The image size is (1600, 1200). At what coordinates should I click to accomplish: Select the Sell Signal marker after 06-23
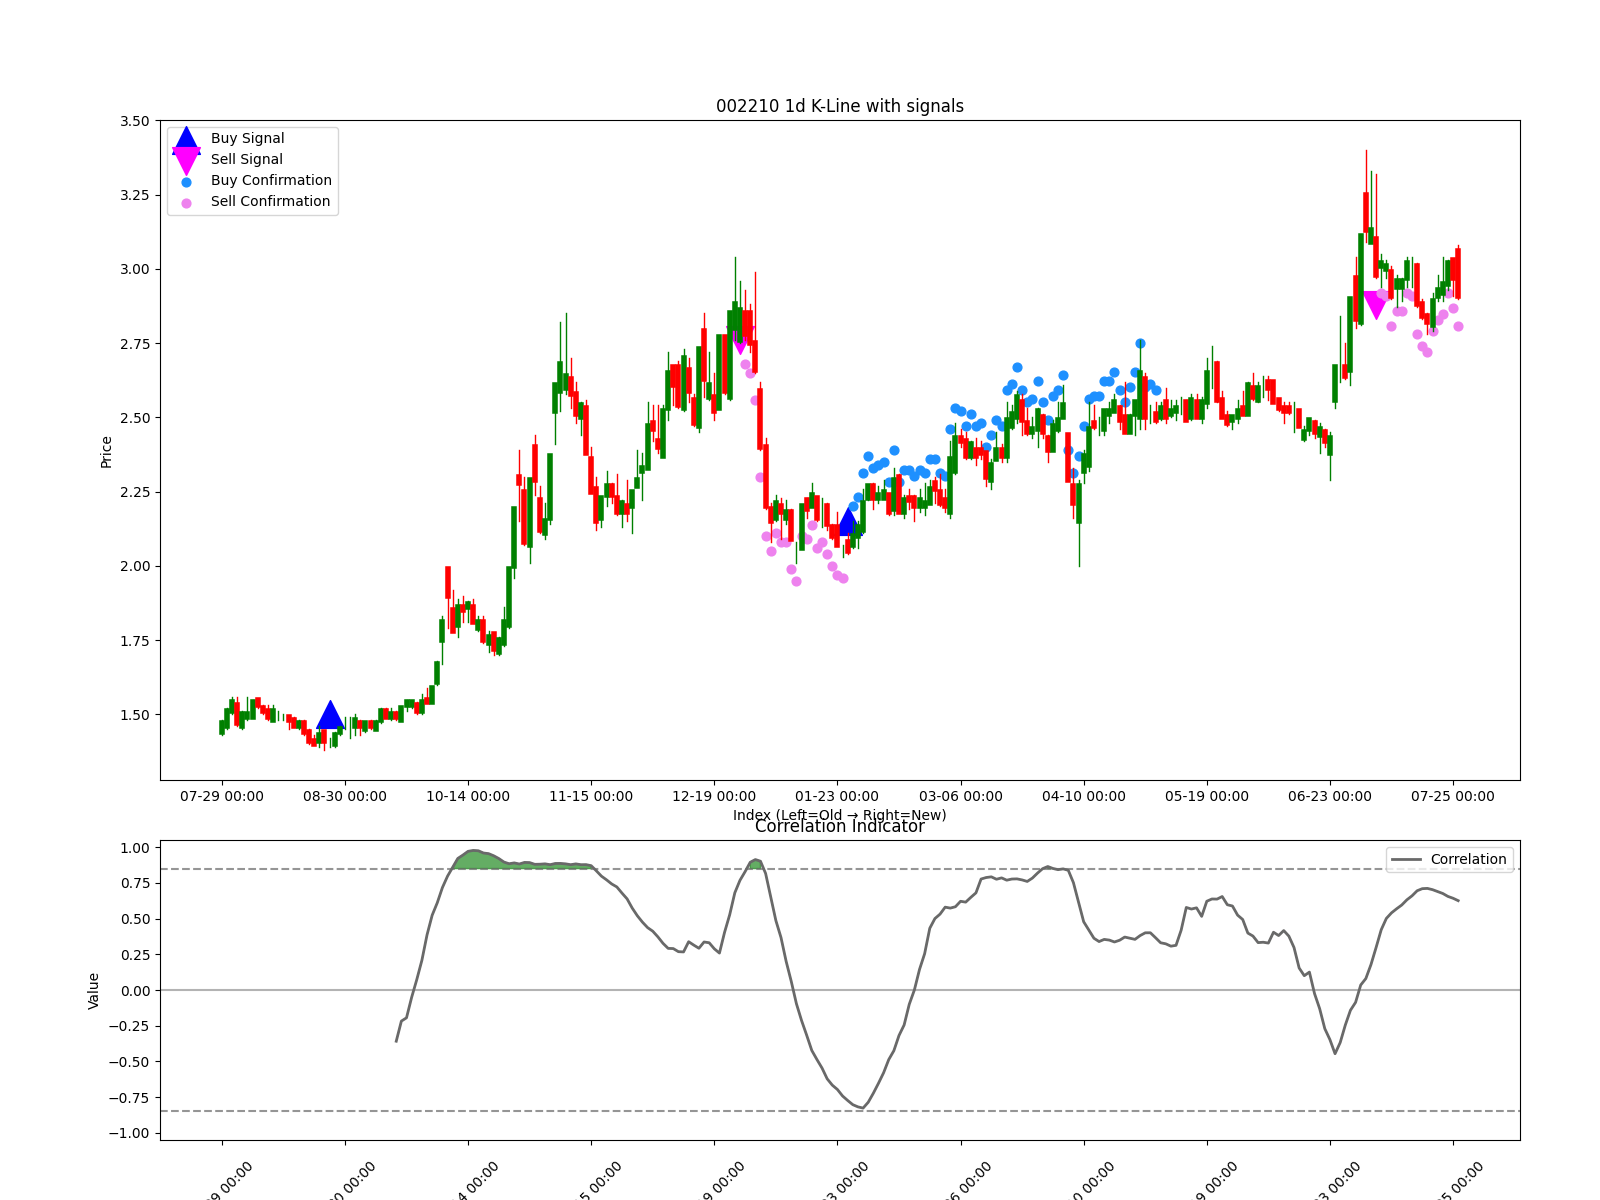point(1375,306)
